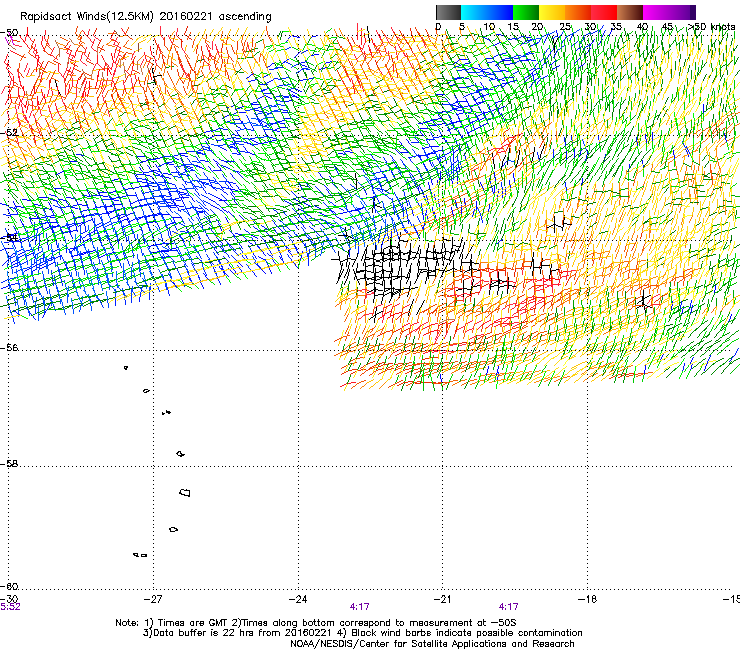The width and height of the screenshot is (740, 650).
Task: Click the yellow 20-25 knots legend color
Action: coord(552,12)
